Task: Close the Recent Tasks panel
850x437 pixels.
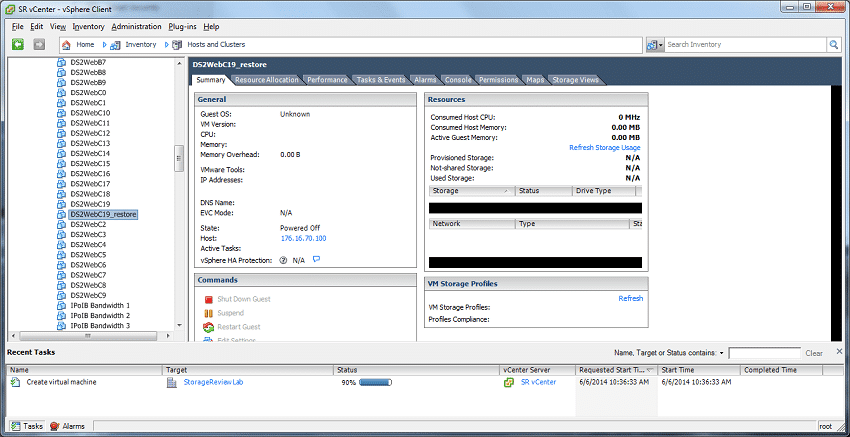Action: [839, 351]
